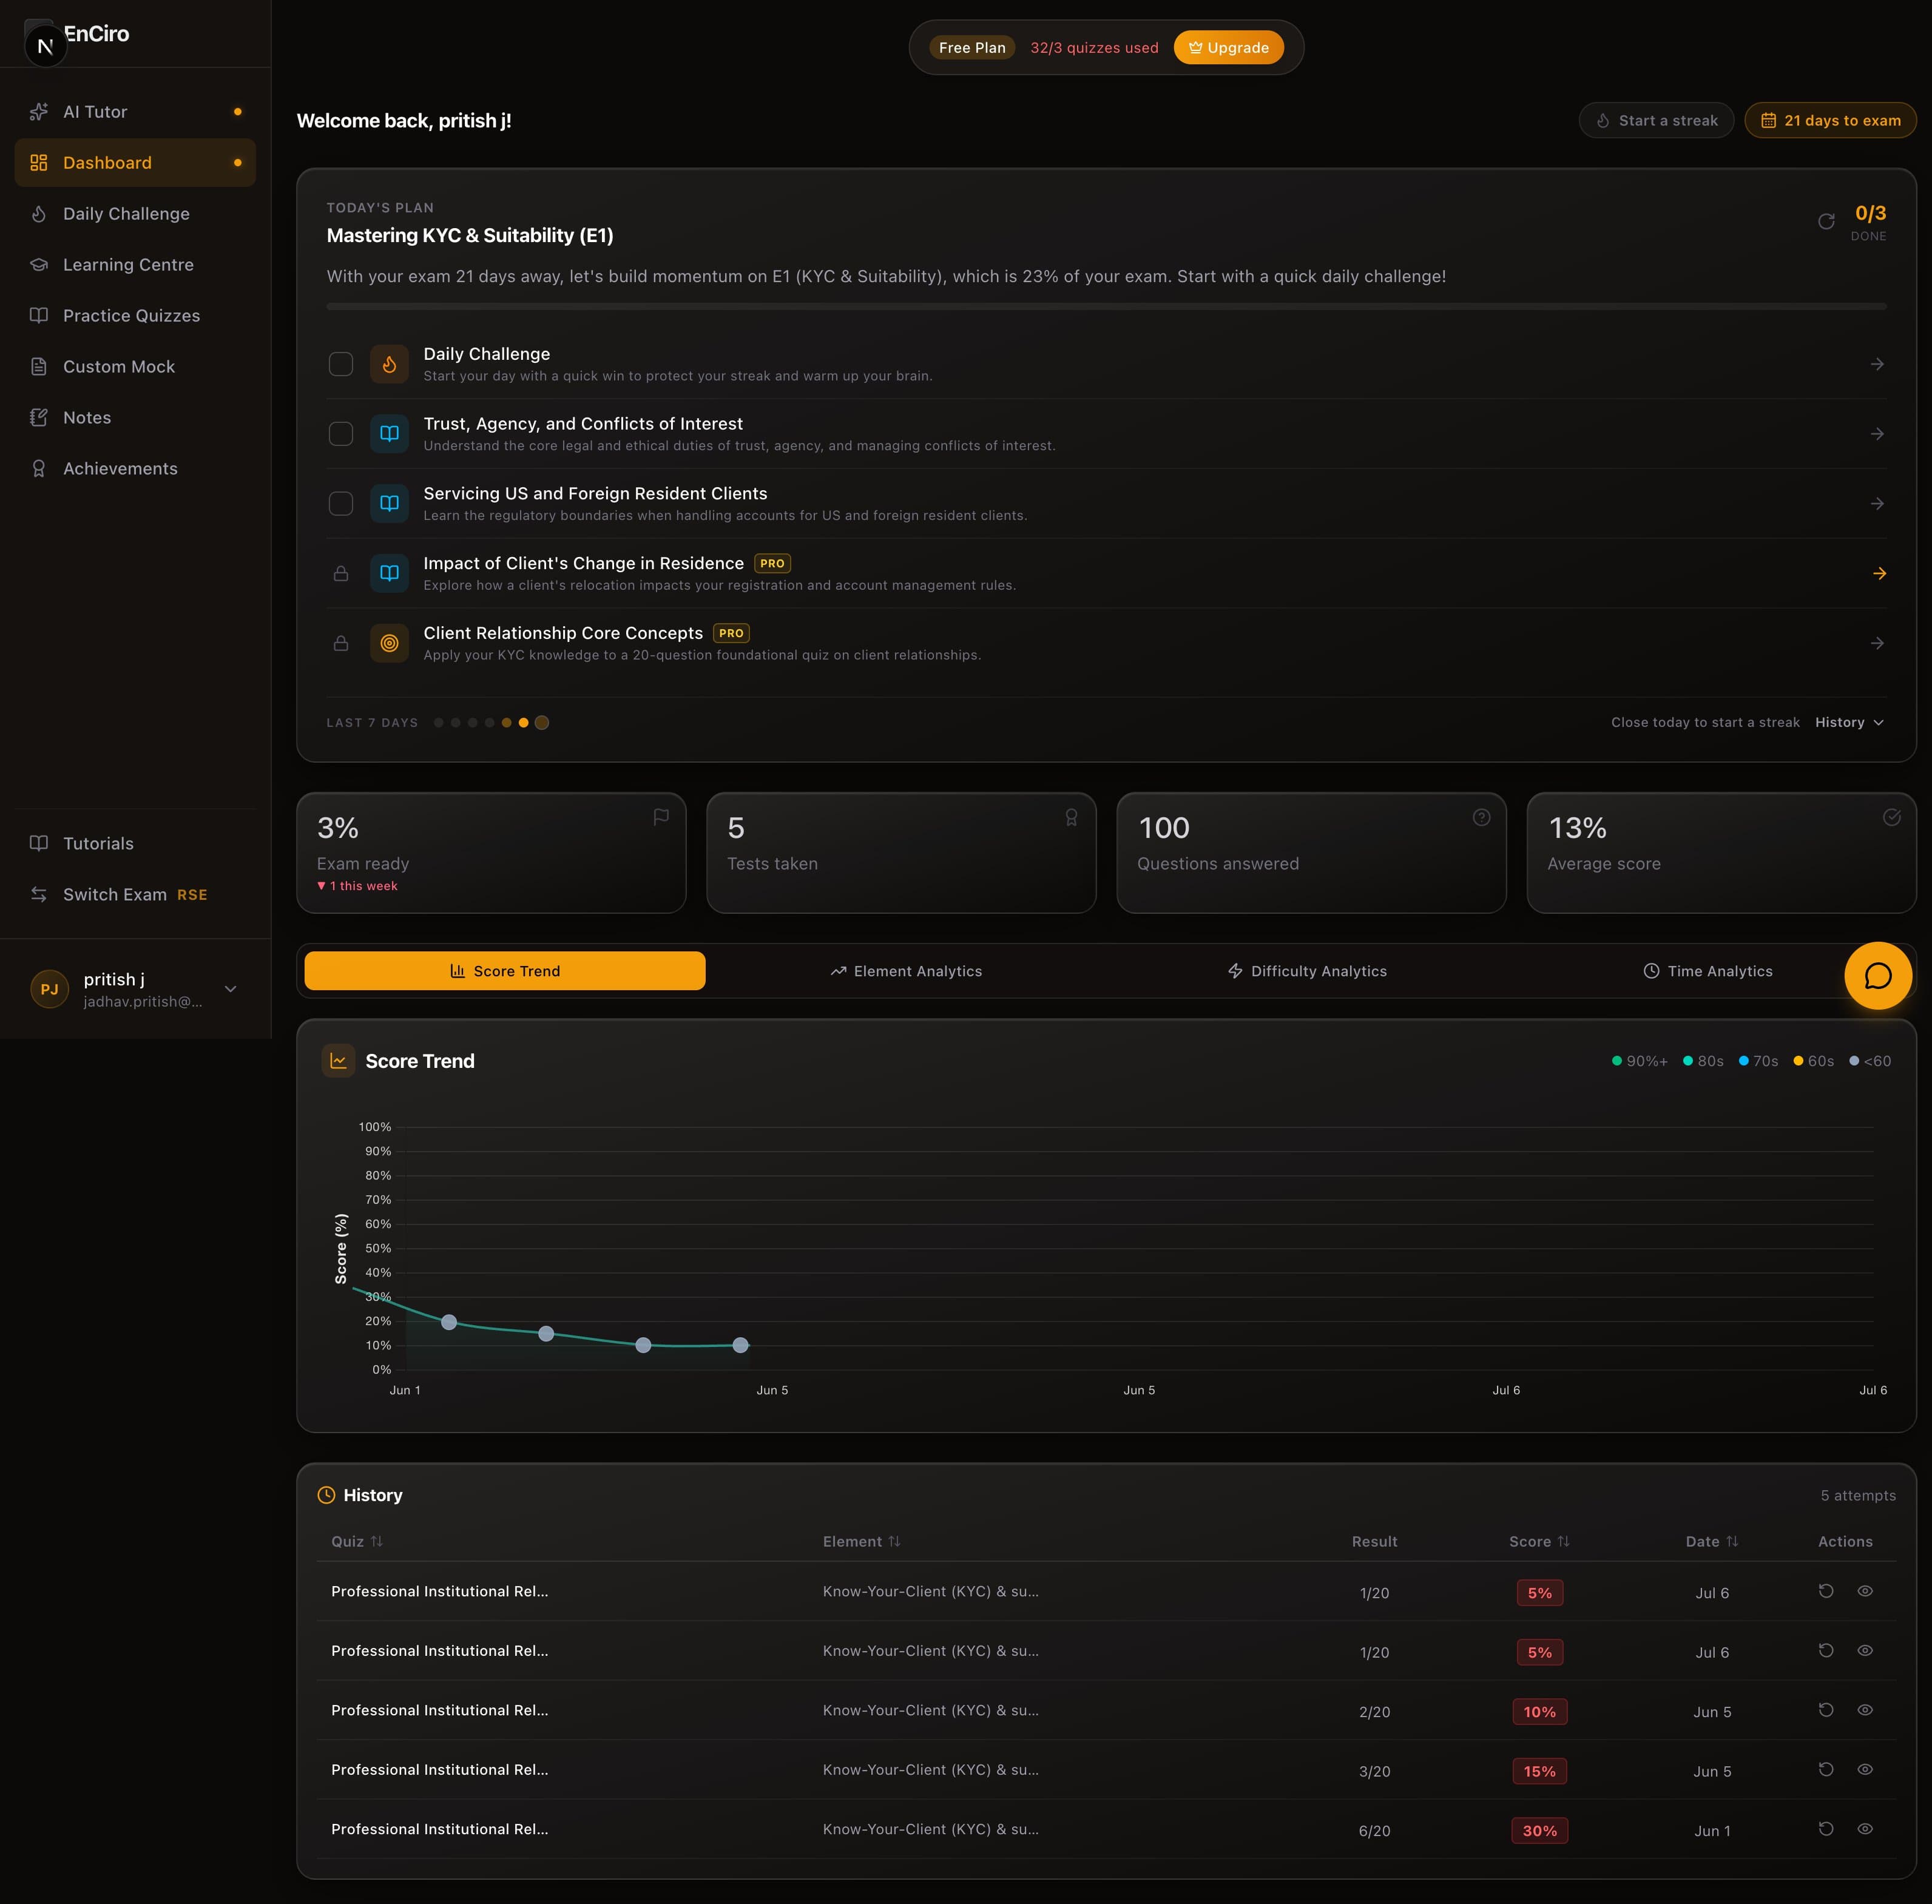The width and height of the screenshot is (1932, 1904).
Task: Sort history by Date column
Action: click(x=1712, y=1541)
